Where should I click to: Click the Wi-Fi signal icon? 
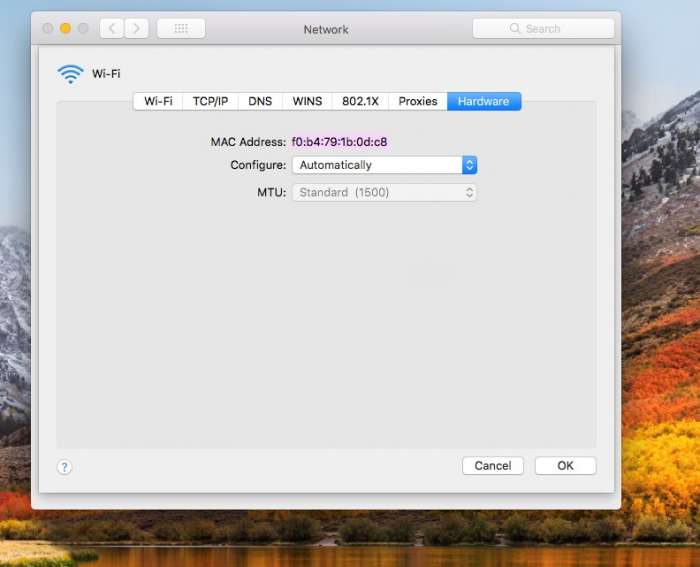pos(70,74)
